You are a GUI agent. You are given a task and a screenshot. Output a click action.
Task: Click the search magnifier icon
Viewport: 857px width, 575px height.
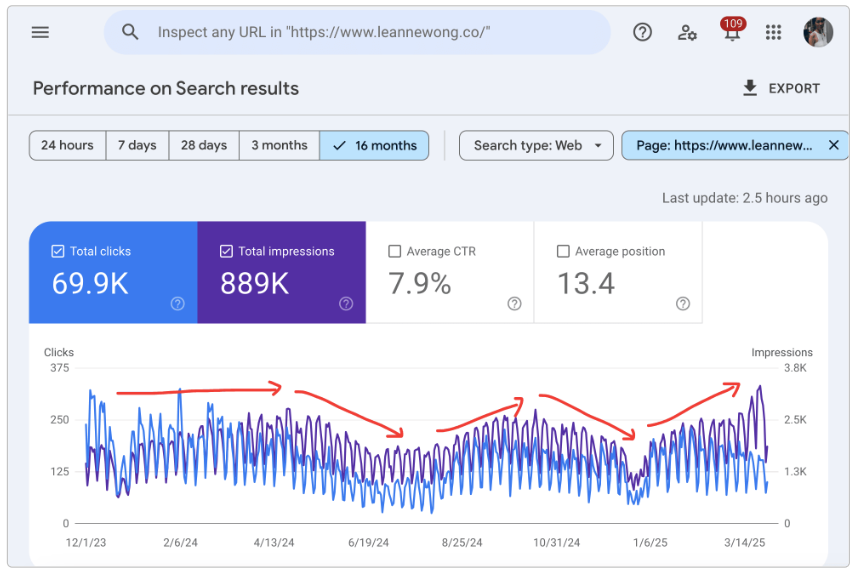point(130,32)
